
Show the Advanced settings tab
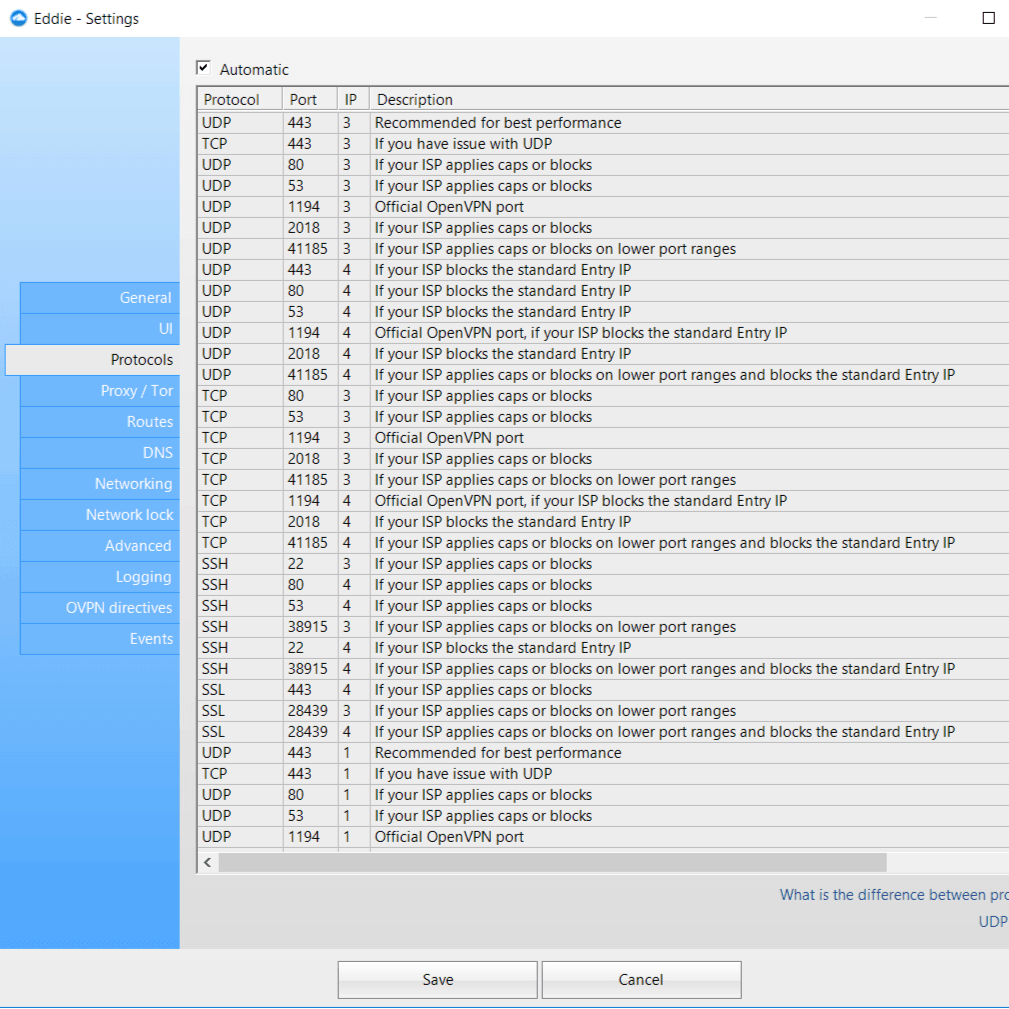click(x=100, y=546)
